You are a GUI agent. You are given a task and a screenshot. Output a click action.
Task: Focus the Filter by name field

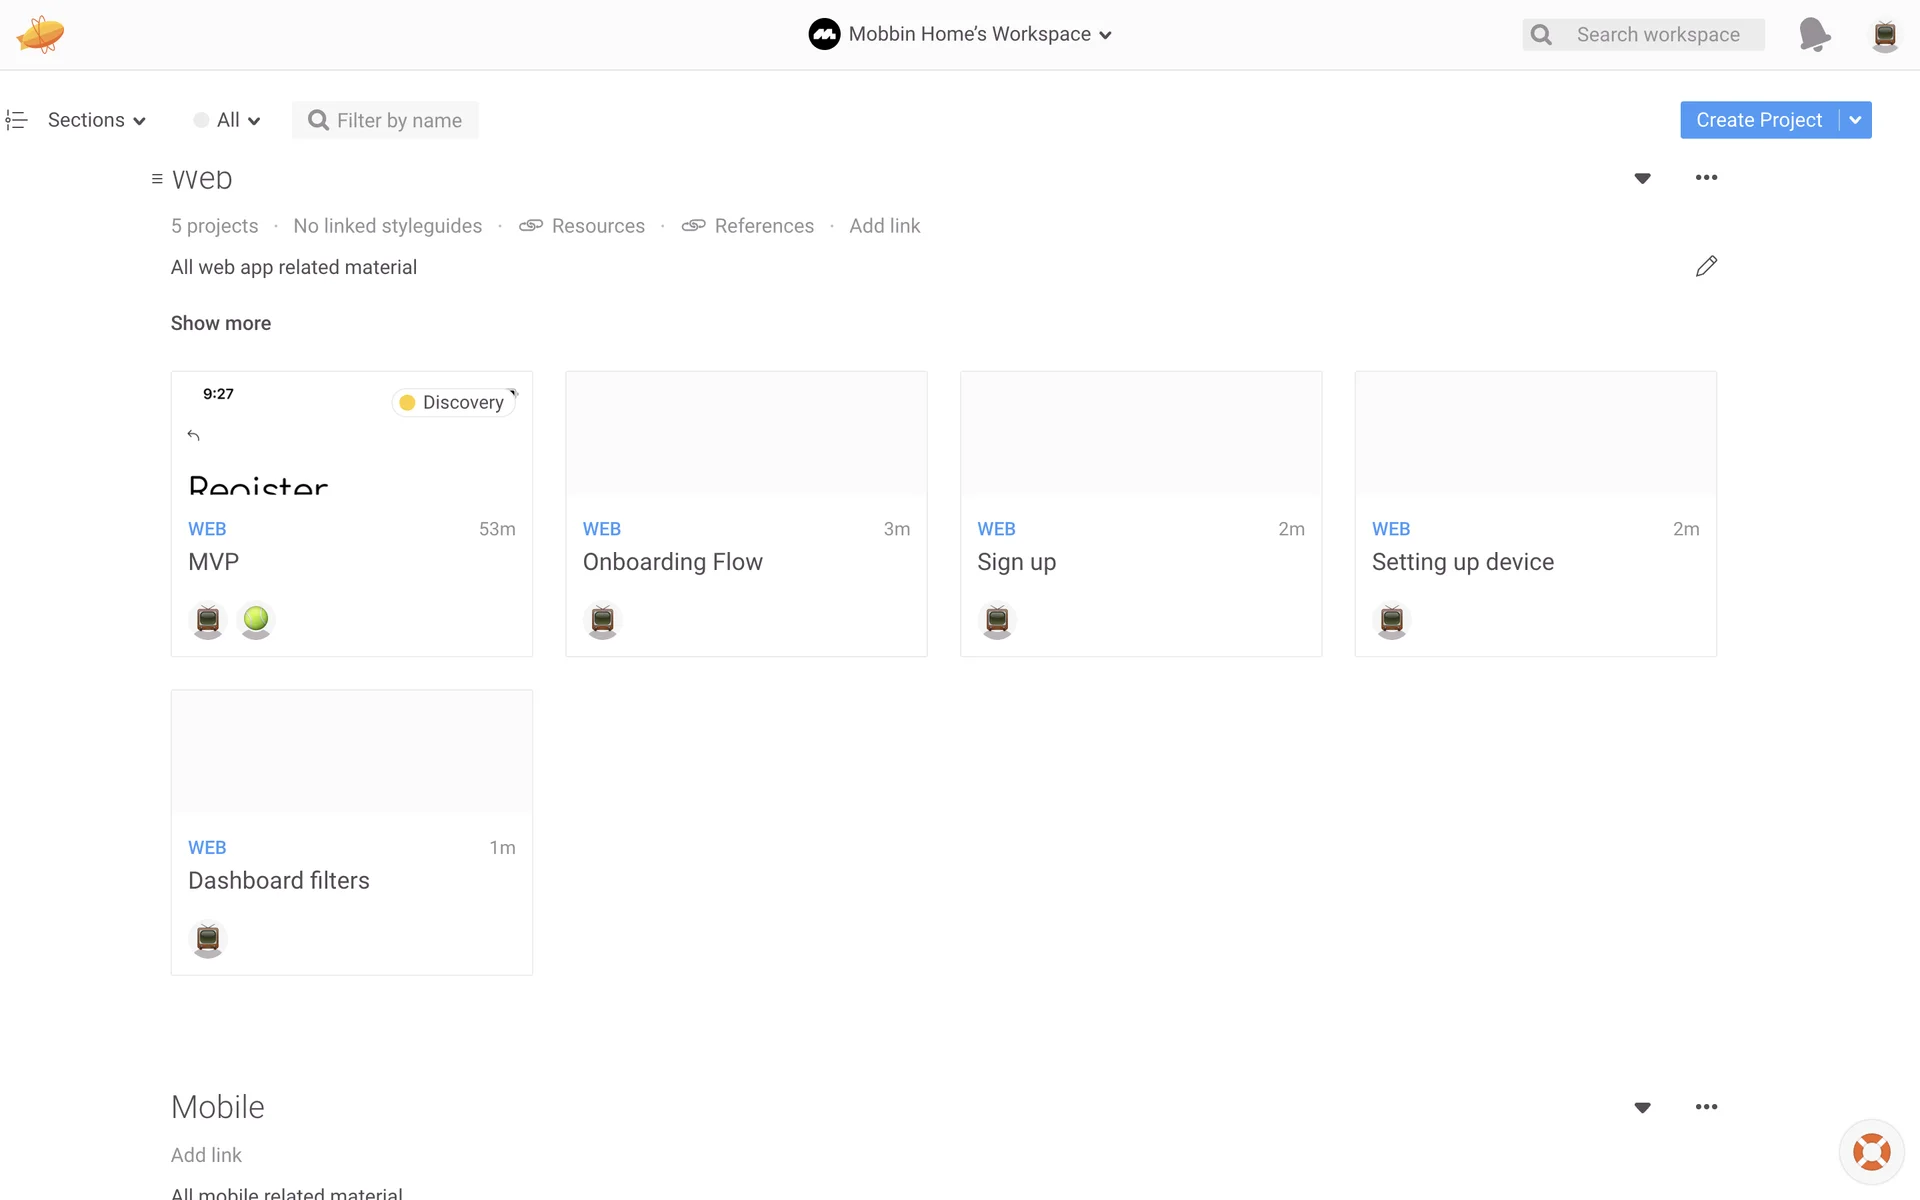[x=398, y=120]
